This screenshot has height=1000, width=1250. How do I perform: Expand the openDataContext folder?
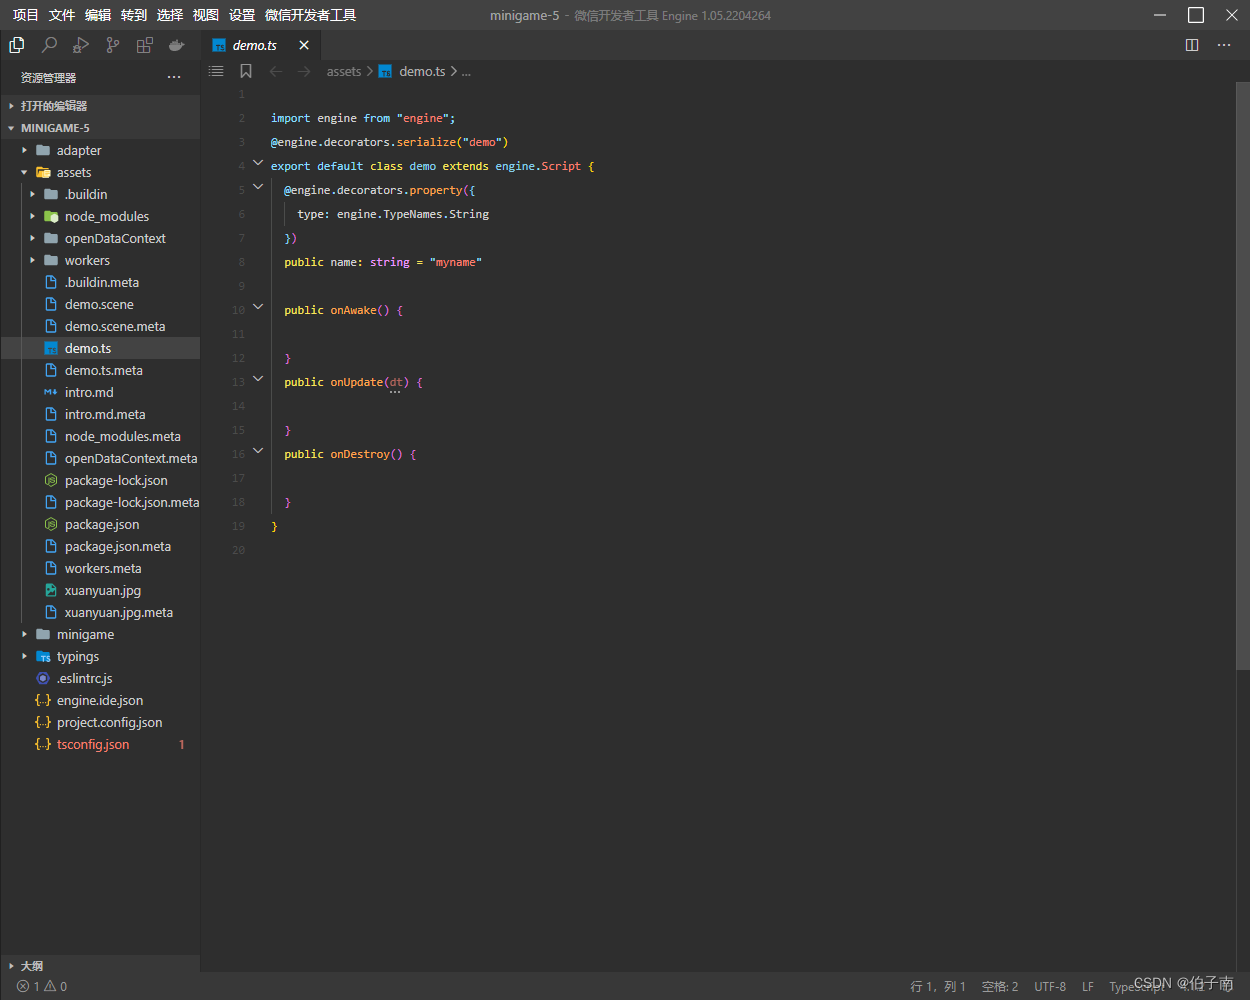pos(33,238)
